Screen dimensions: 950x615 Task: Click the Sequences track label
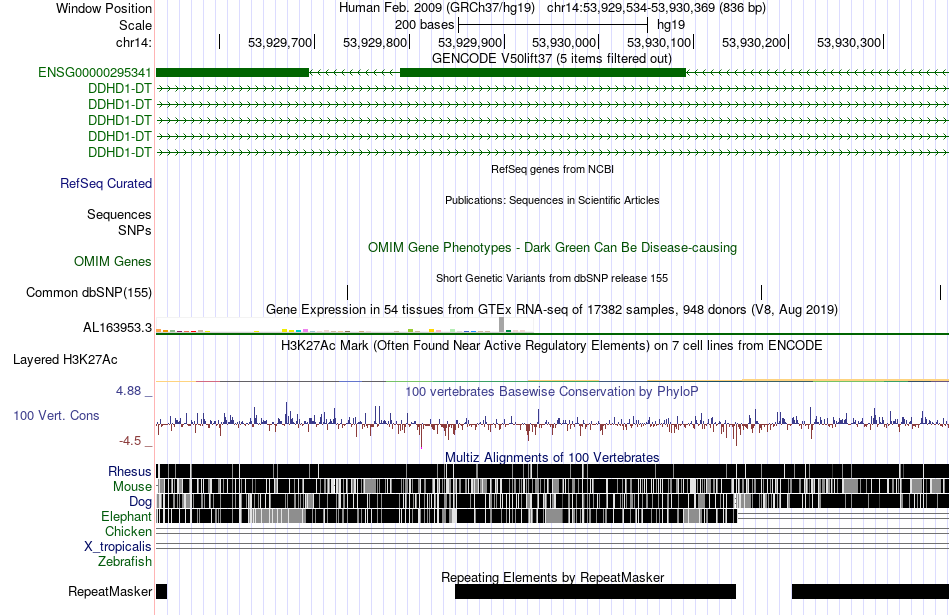point(119,214)
